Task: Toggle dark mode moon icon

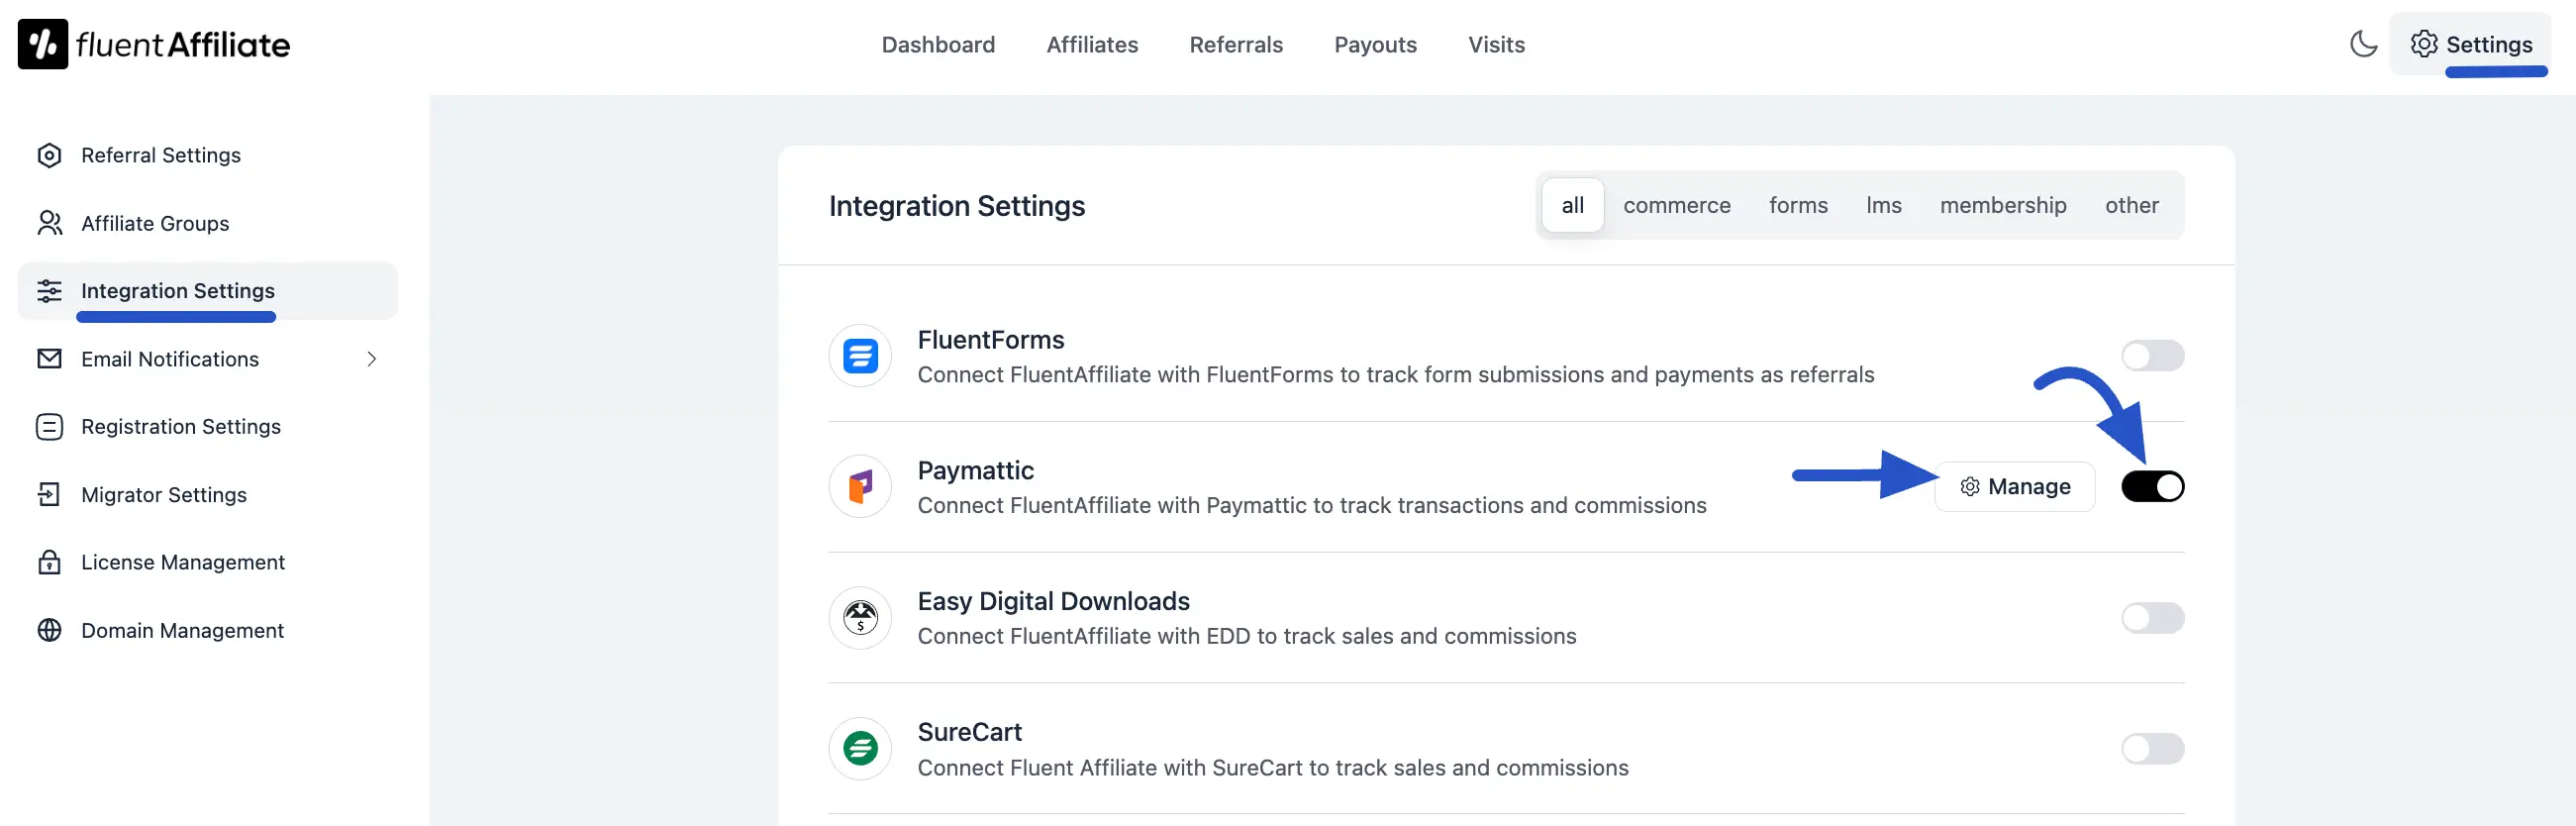Action: point(2363,44)
